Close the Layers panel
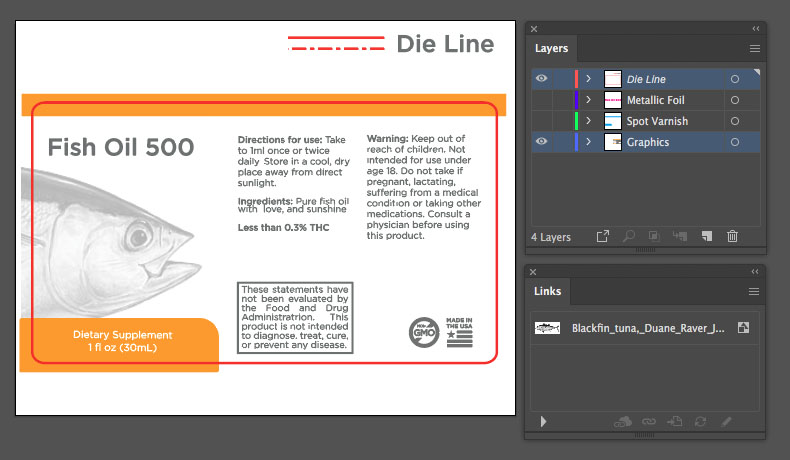 point(534,29)
